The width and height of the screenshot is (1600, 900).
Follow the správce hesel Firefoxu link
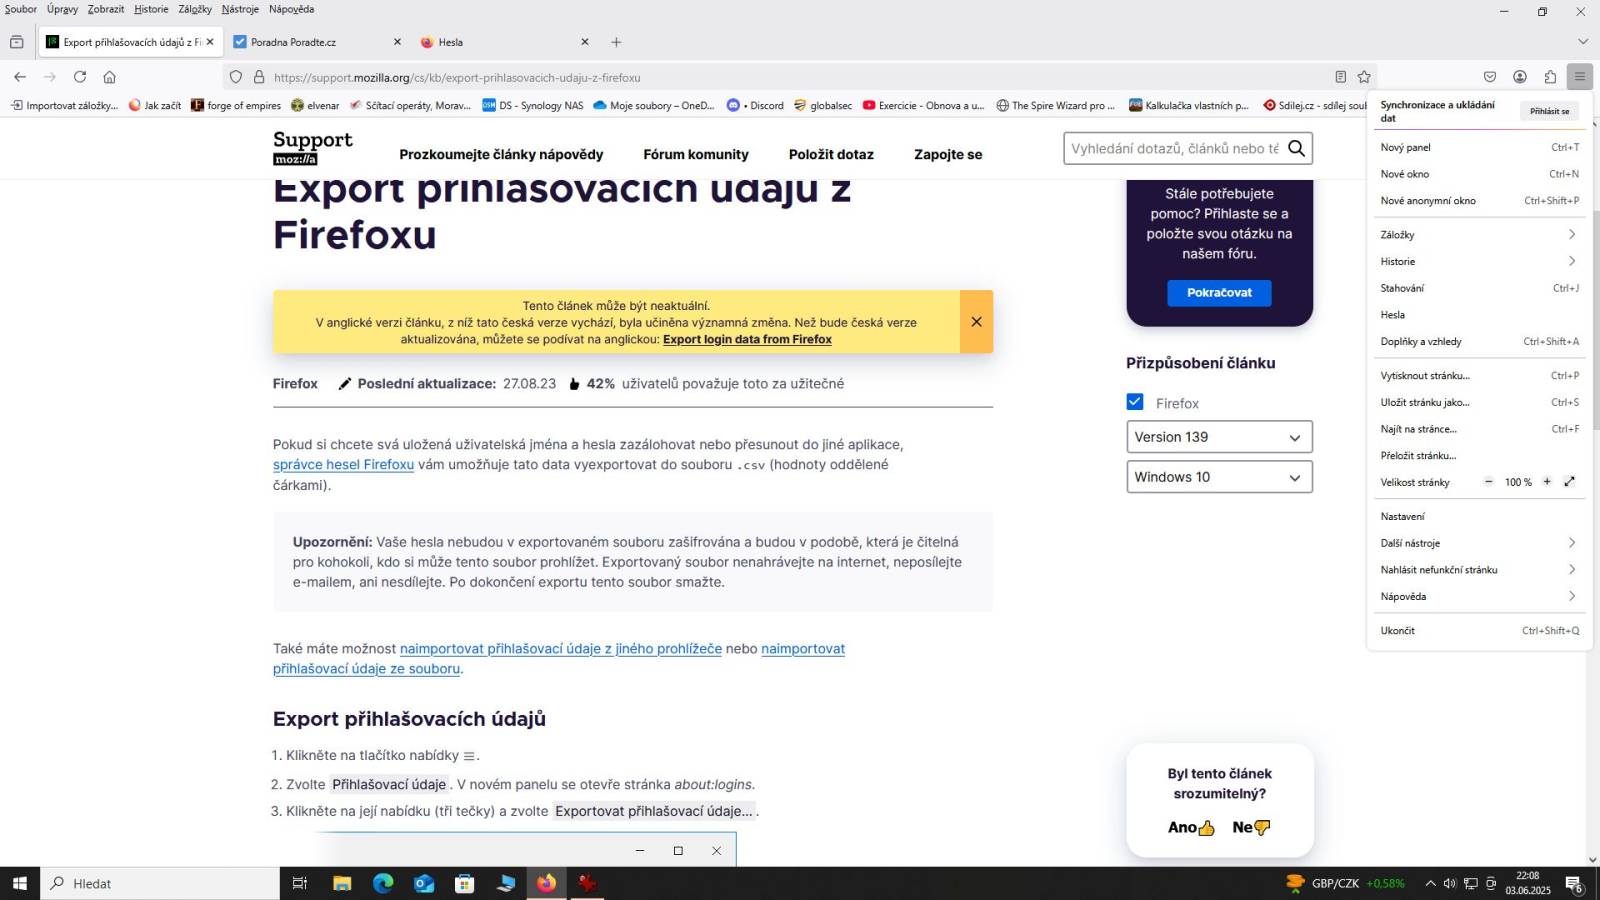click(x=343, y=465)
